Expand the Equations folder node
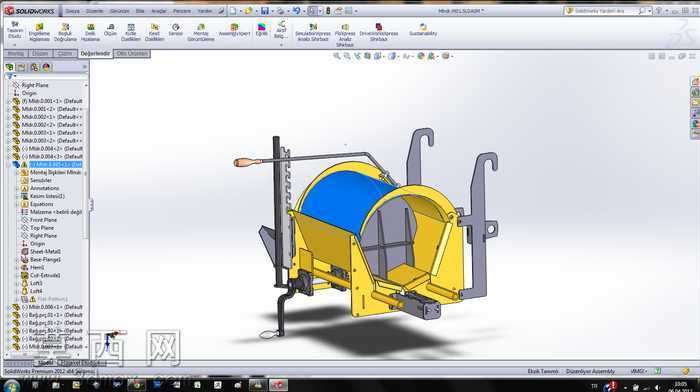This screenshot has width=700, height=392. point(17,204)
